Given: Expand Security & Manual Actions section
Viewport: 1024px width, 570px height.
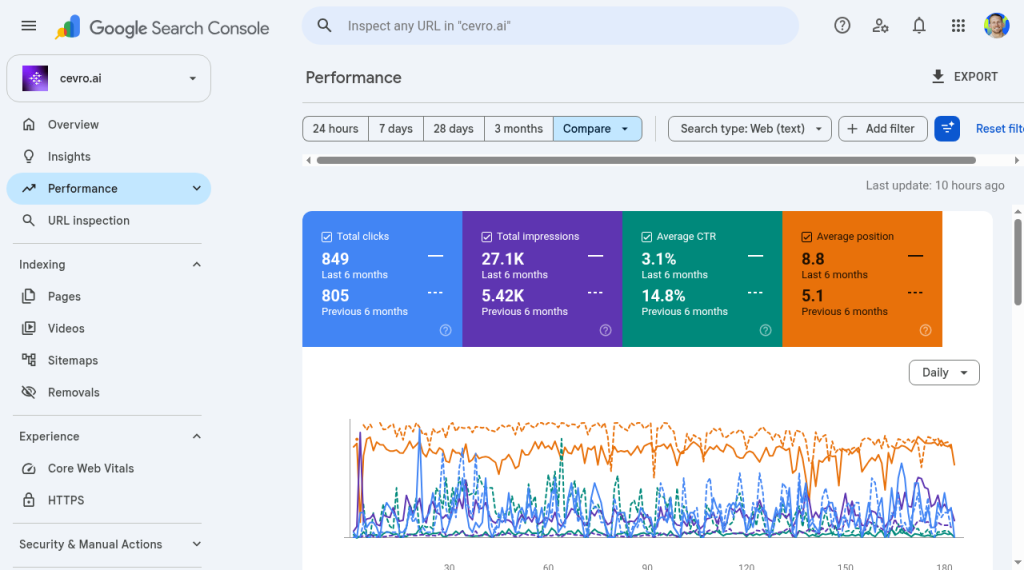Looking at the screenshot, I should [x=197, y=544].
